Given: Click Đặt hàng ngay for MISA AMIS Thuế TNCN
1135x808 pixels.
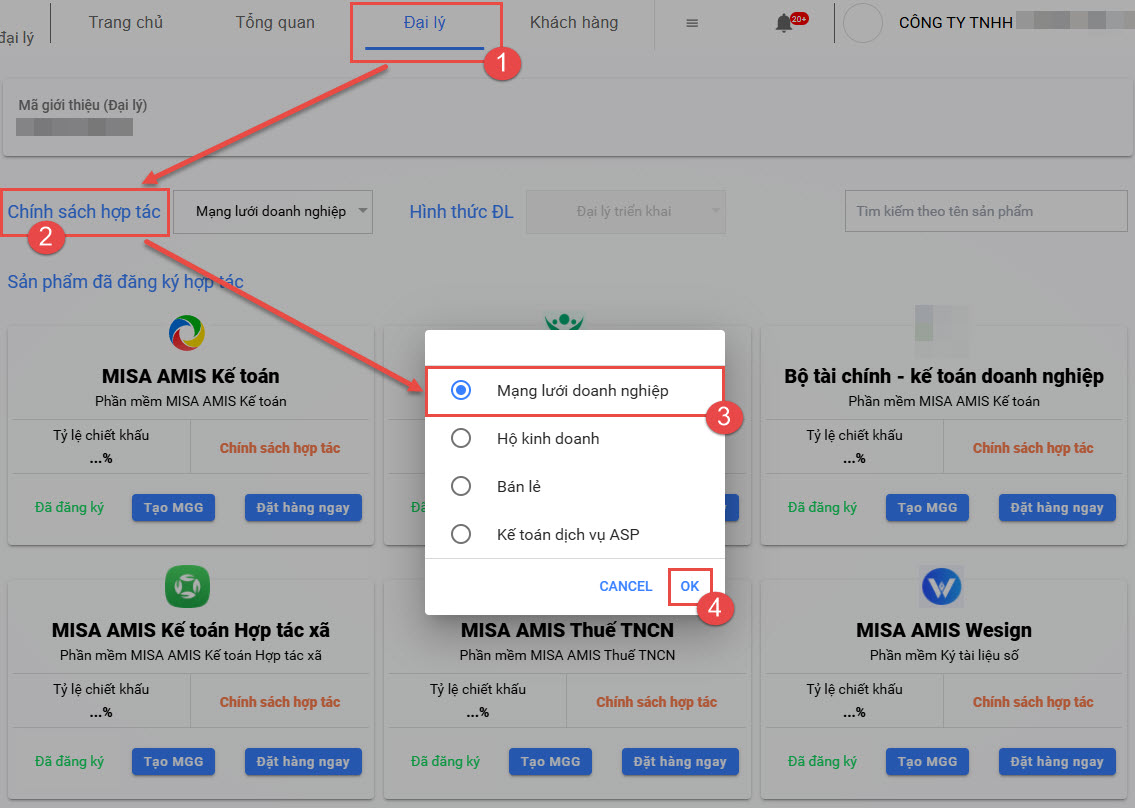Looking at the screenshot, I should [680, 762].
